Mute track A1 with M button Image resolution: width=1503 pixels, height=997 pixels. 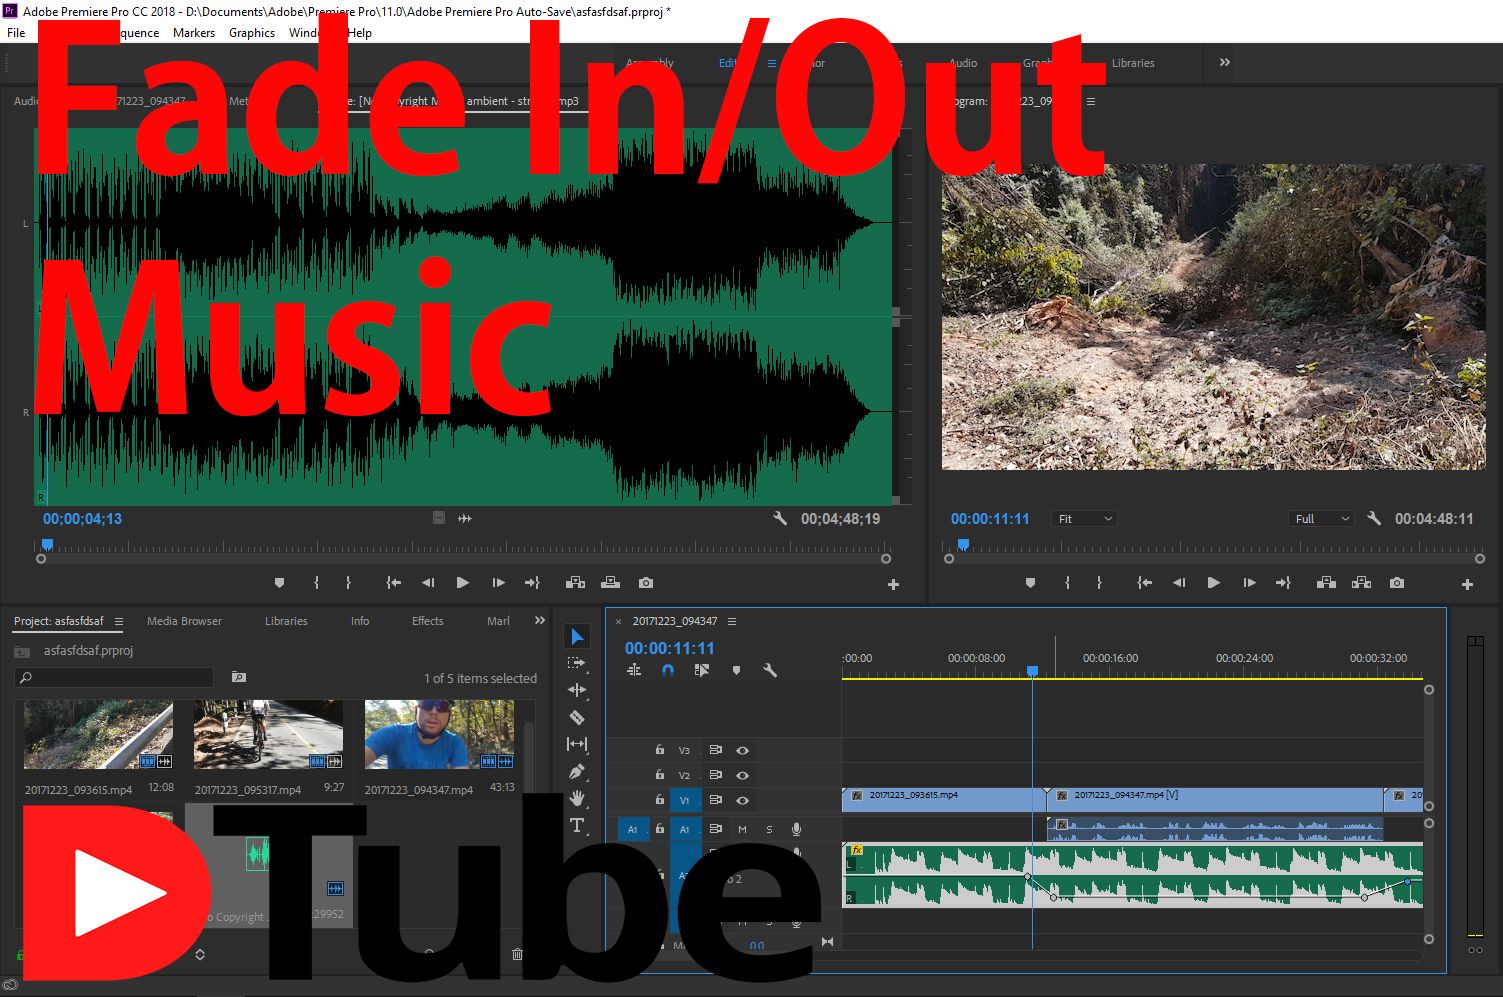point(742,829)
